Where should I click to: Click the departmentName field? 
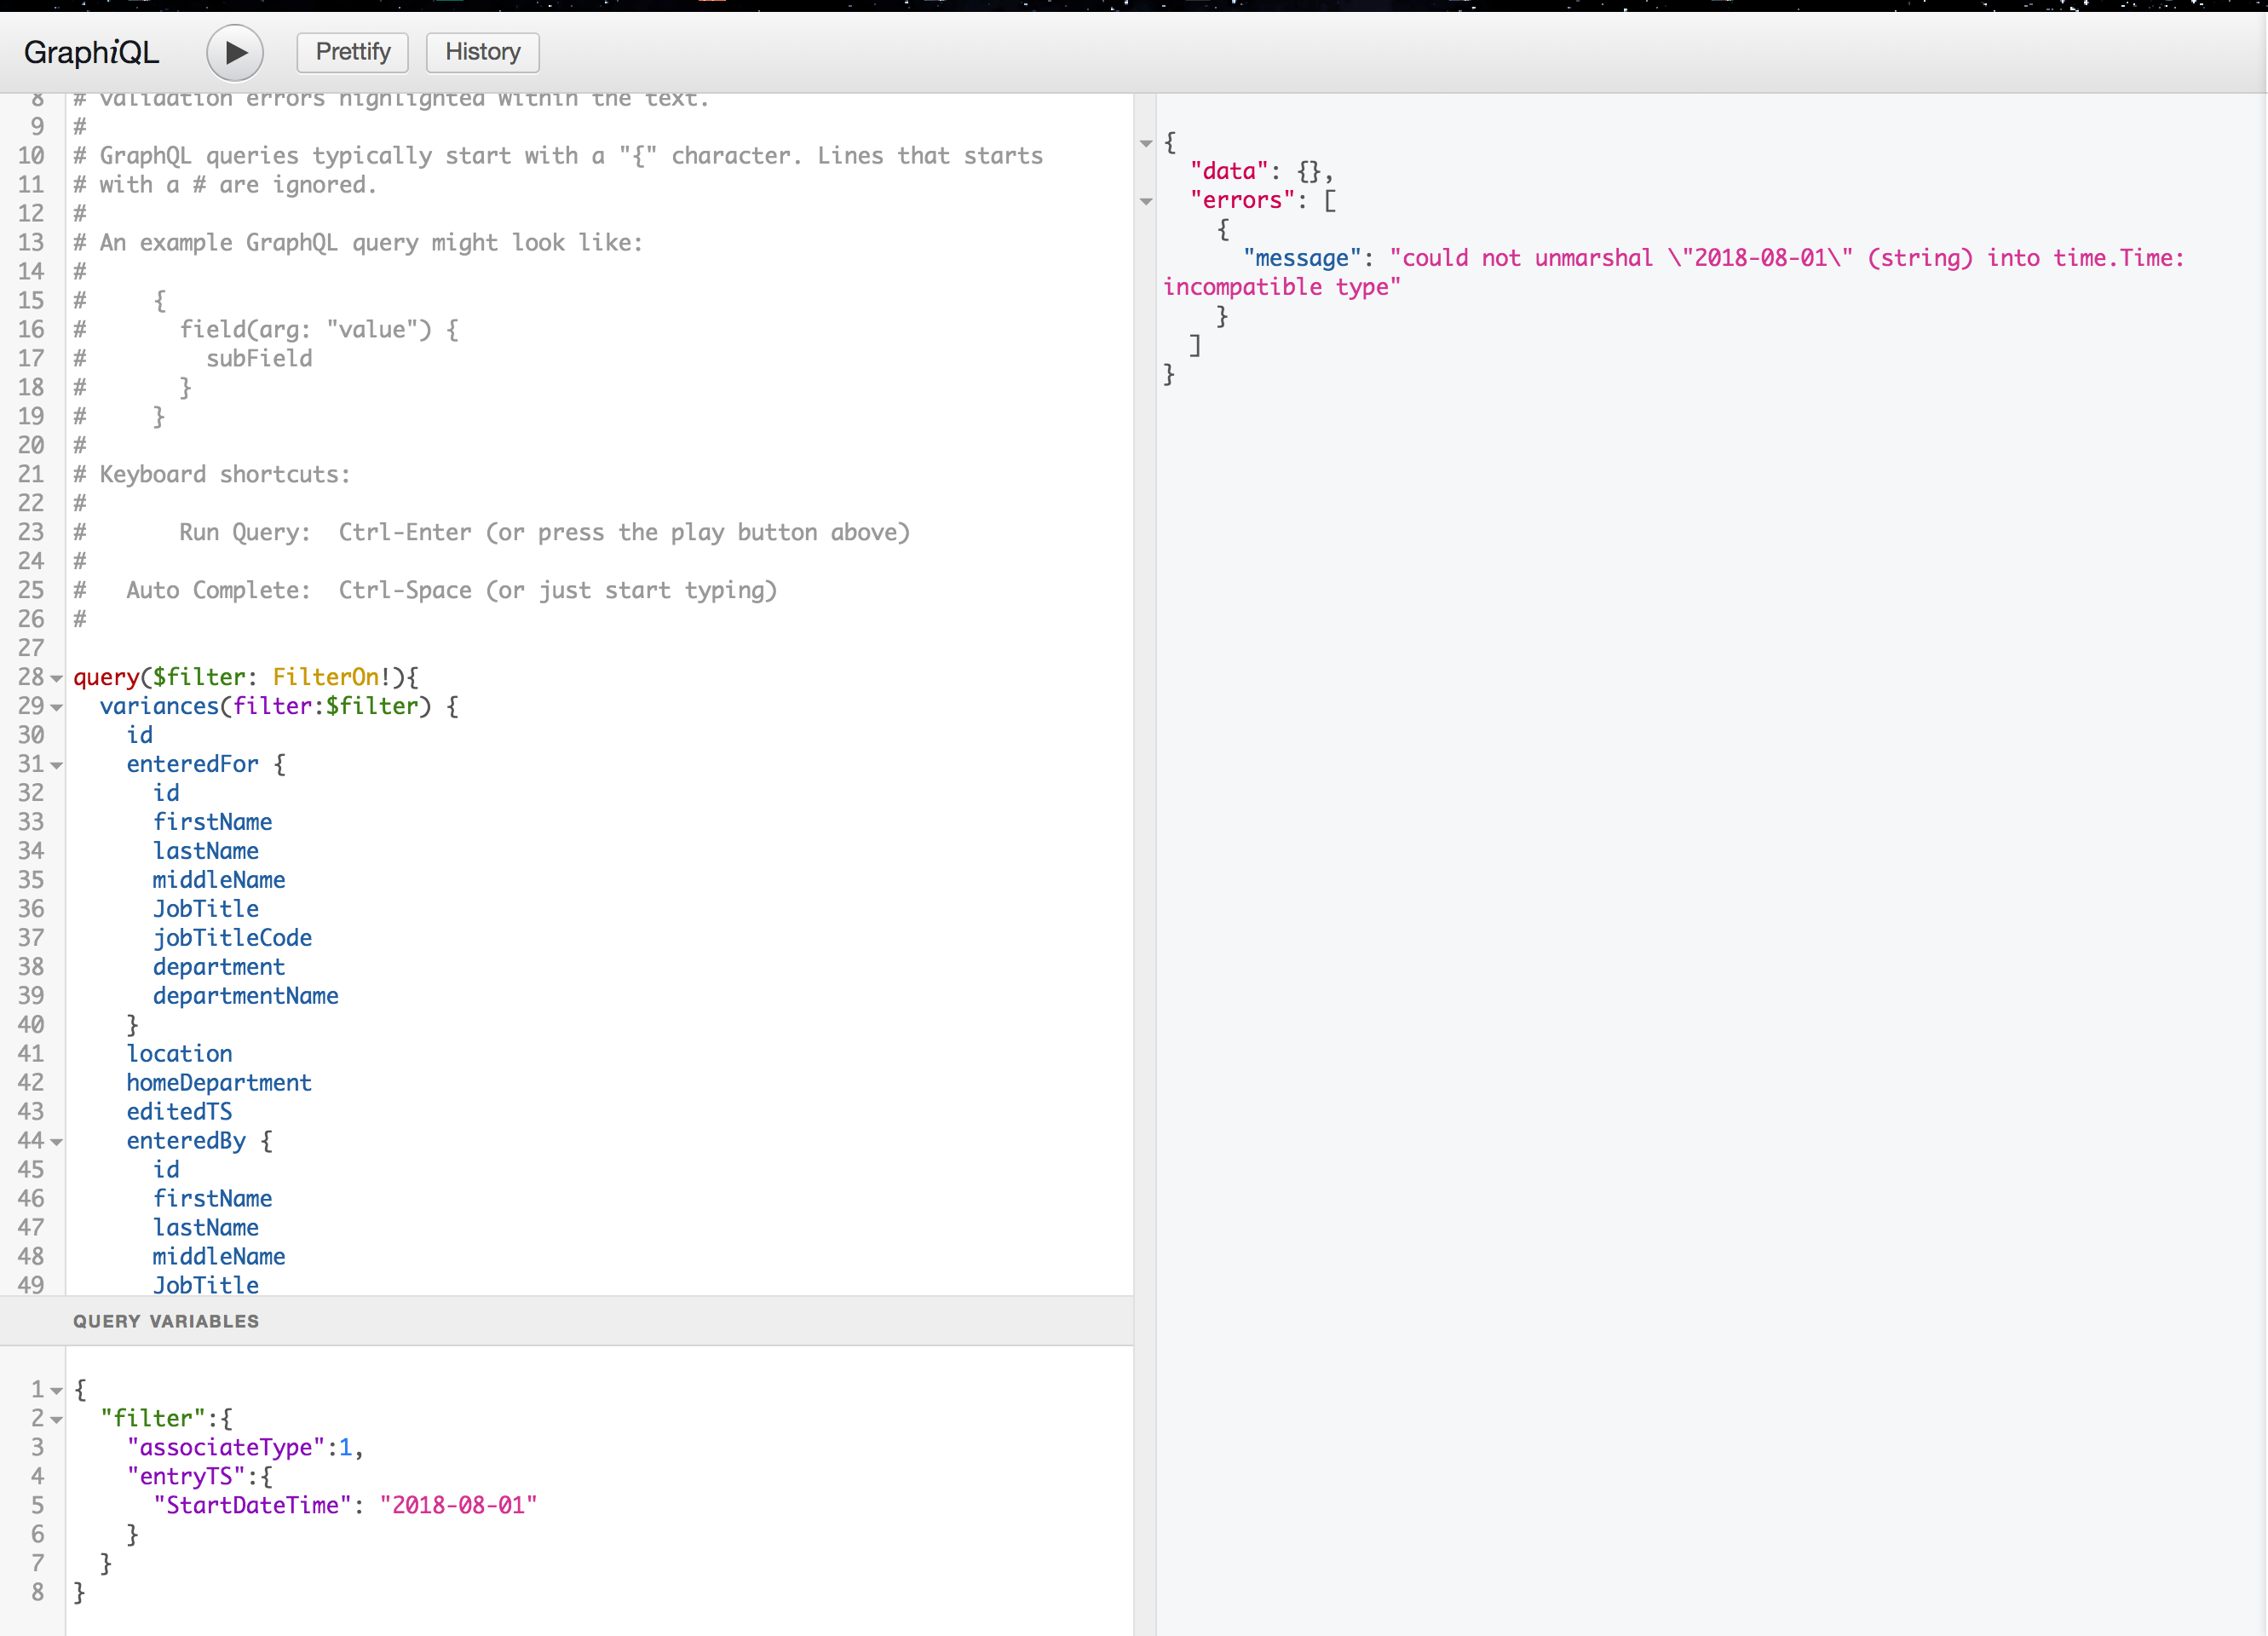click(x=245, y=996)
